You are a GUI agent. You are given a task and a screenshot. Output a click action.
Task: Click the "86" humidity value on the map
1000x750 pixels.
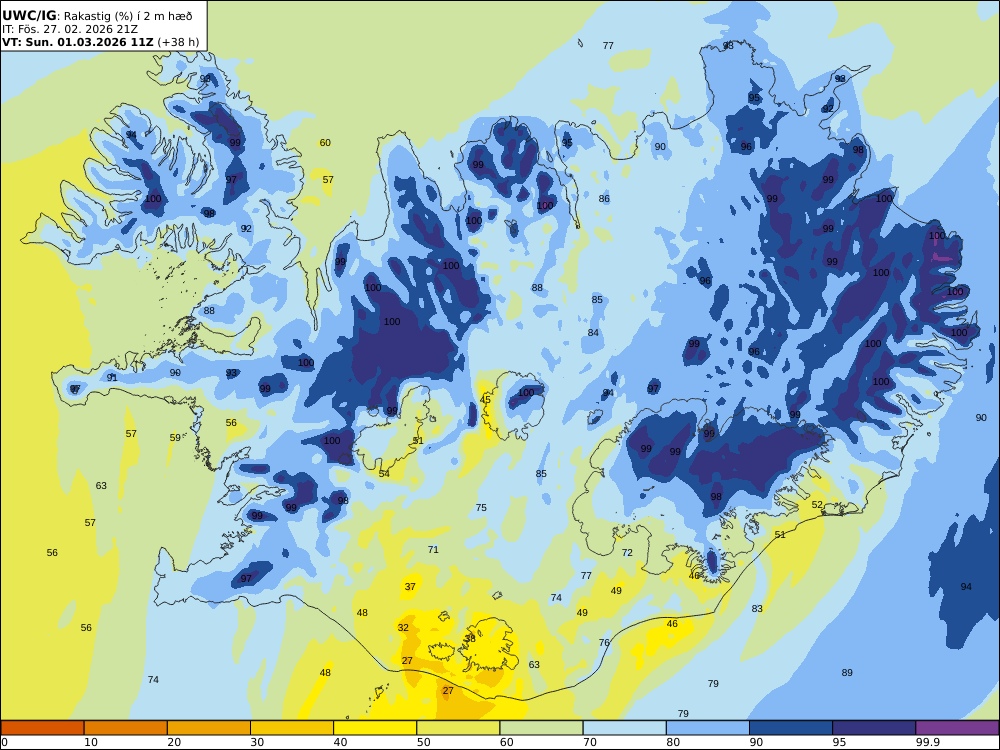pyautogui.click(x=604, y=198)
